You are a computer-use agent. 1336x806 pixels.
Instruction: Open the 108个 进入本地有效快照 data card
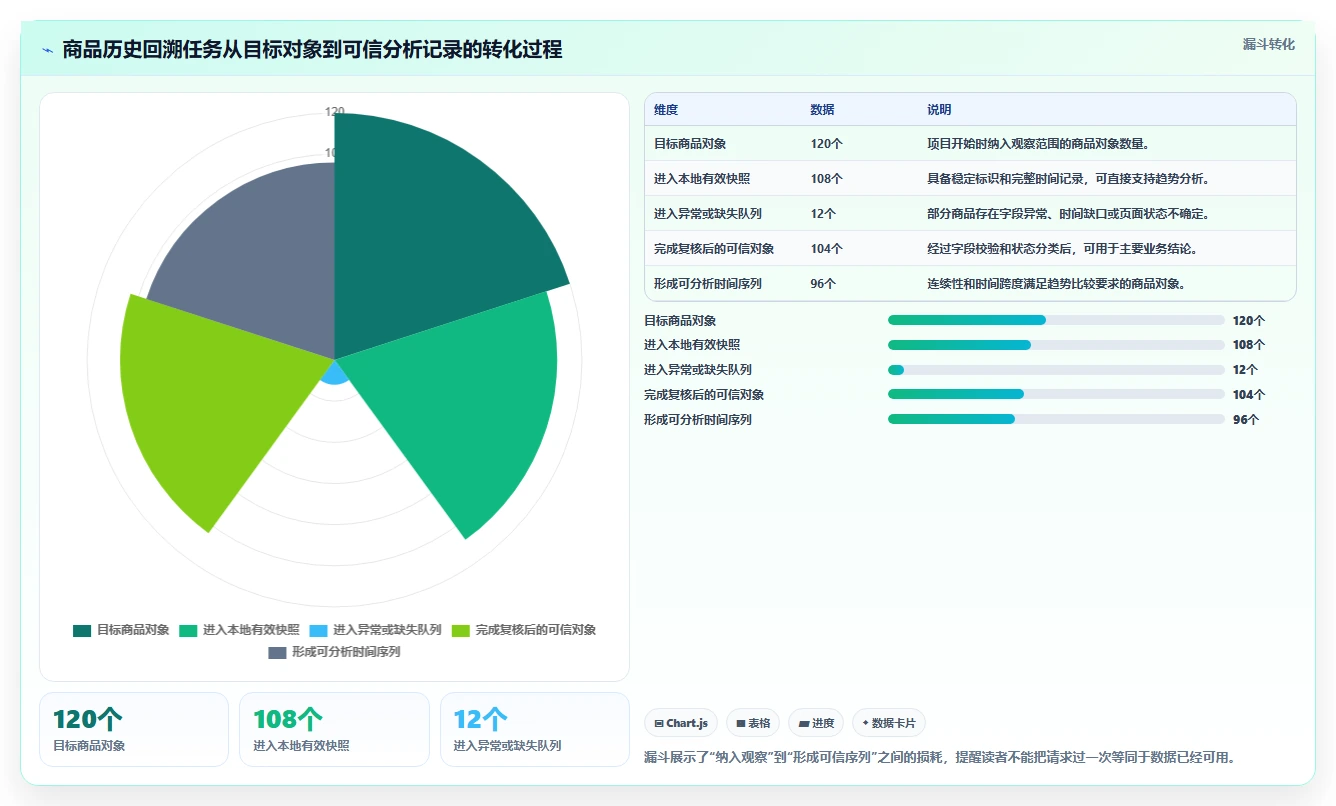334,730
